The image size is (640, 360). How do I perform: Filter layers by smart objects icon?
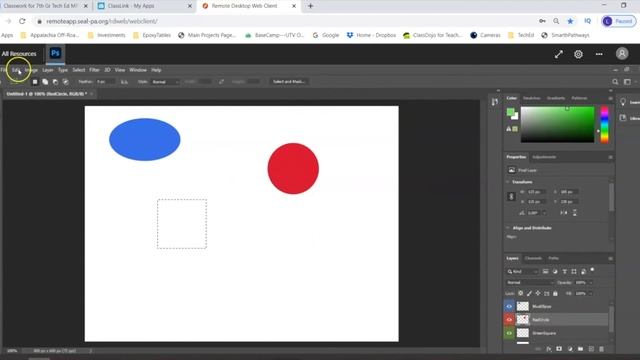click(583, 271)
